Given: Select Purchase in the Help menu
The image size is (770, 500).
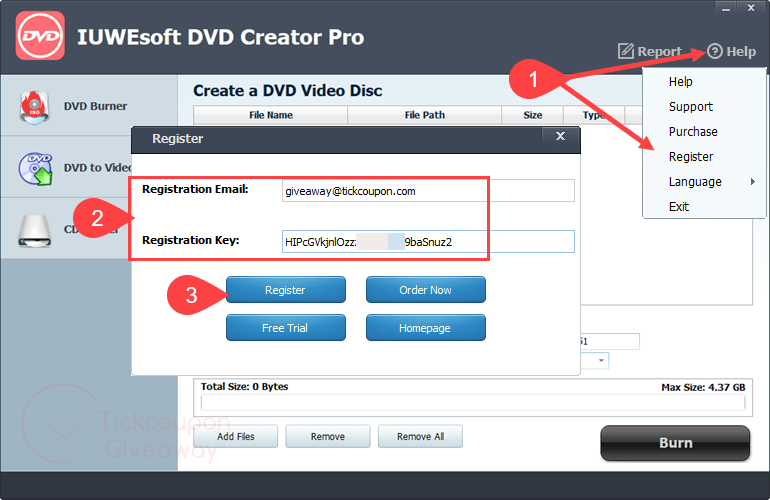Looking at the screenshot, I should (x=693, y=132).
